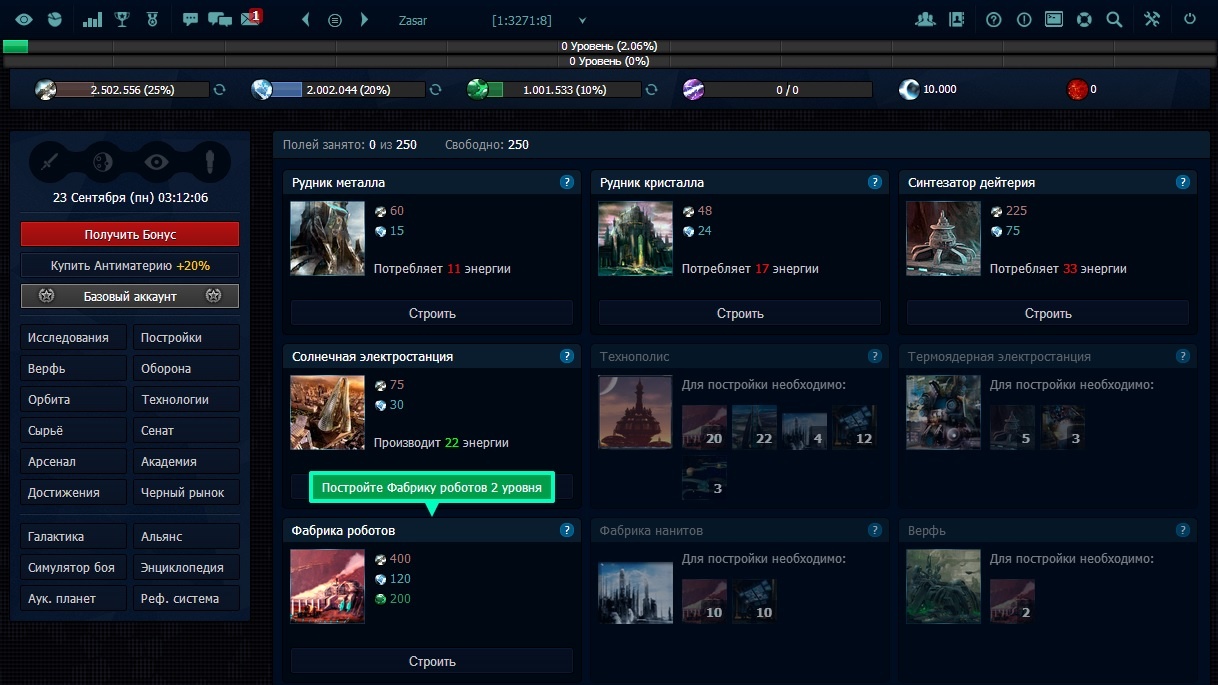Viewport: 1218px width, 685px height.
Task: Switch to the previous planet using left arrow
Action: point(306,20)
